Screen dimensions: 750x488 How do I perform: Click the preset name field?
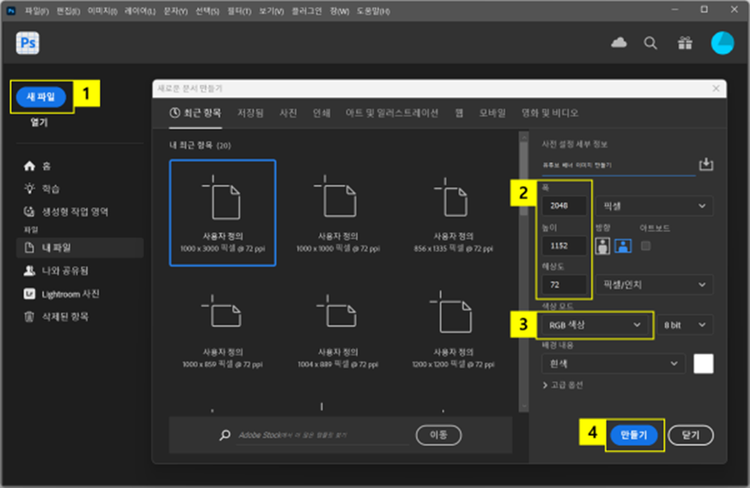[x=618, y=166]
